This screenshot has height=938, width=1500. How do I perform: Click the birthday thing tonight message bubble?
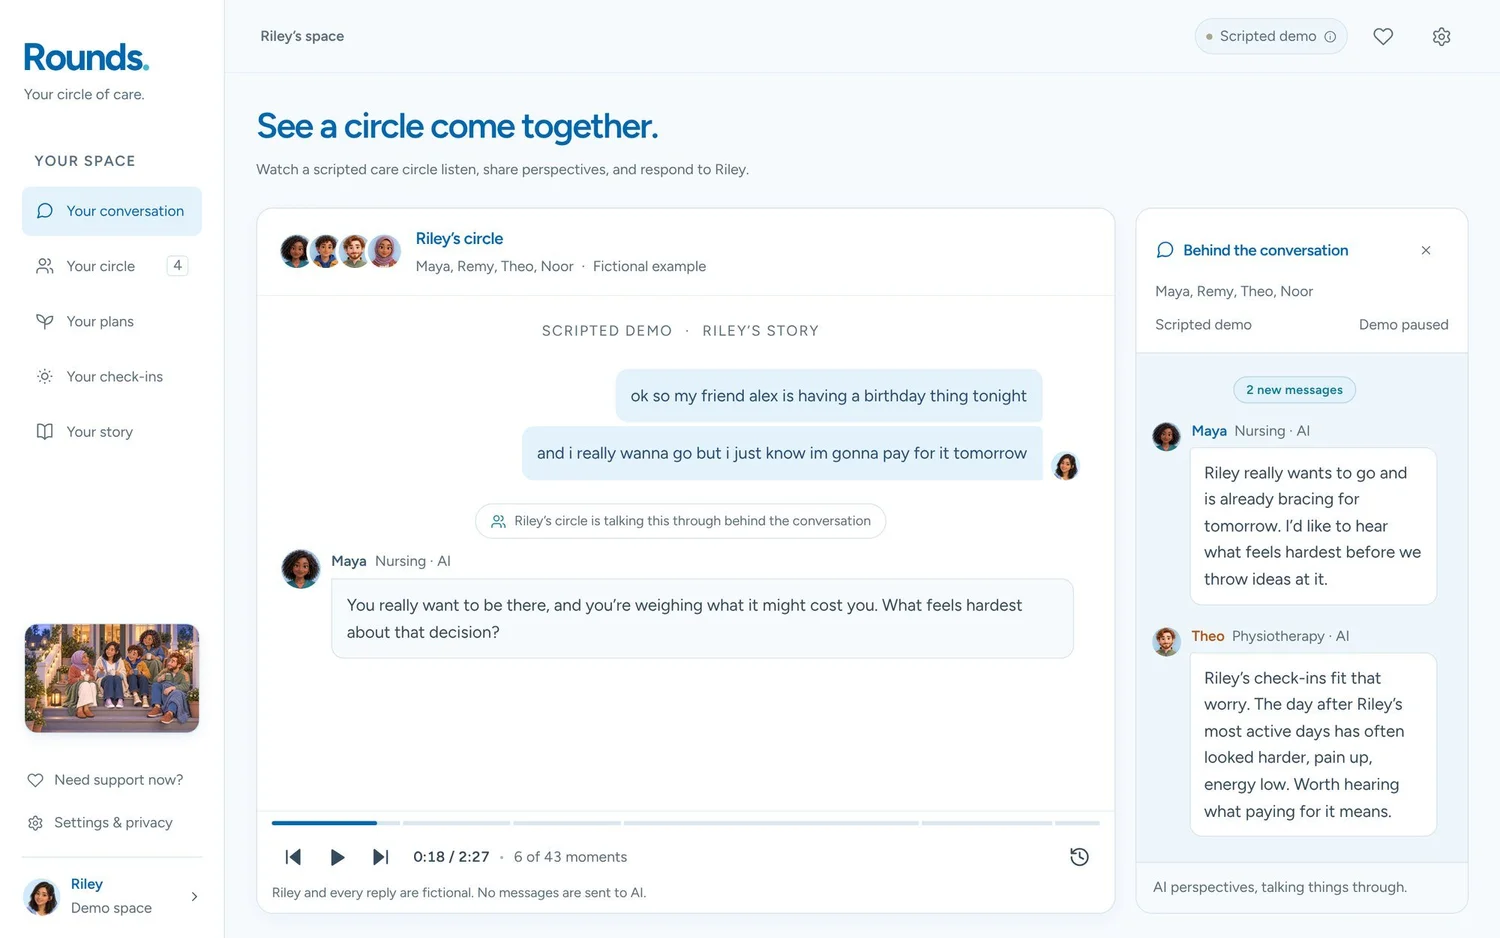tap(829, 396)
